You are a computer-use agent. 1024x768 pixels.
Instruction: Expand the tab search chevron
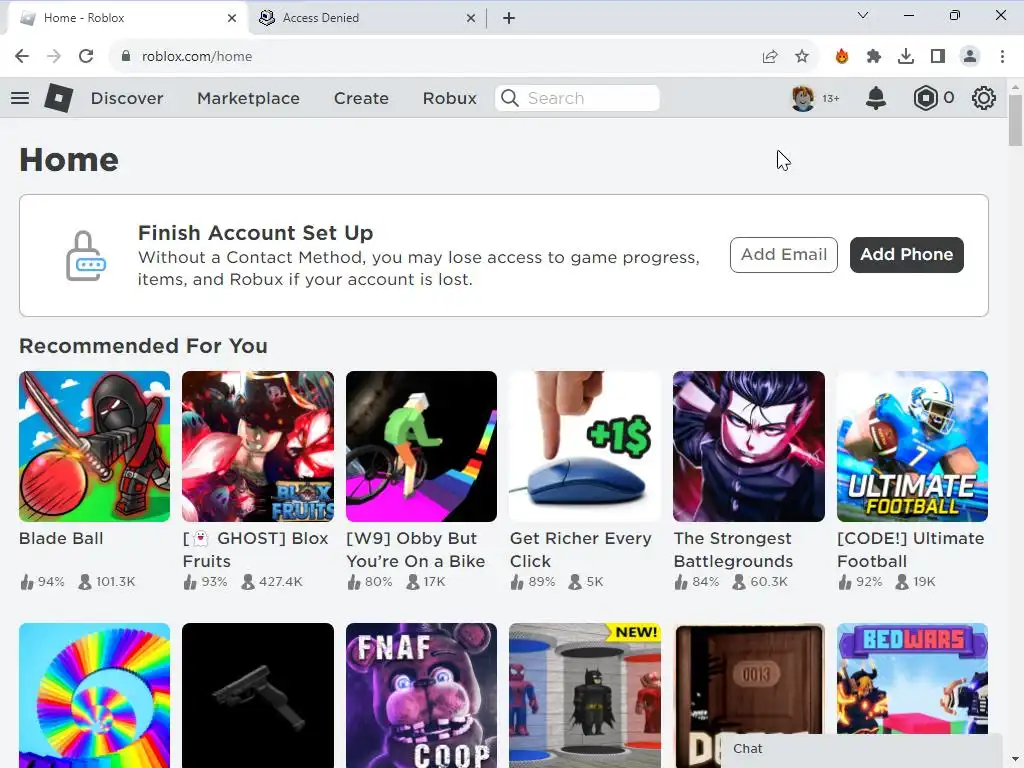863,15
